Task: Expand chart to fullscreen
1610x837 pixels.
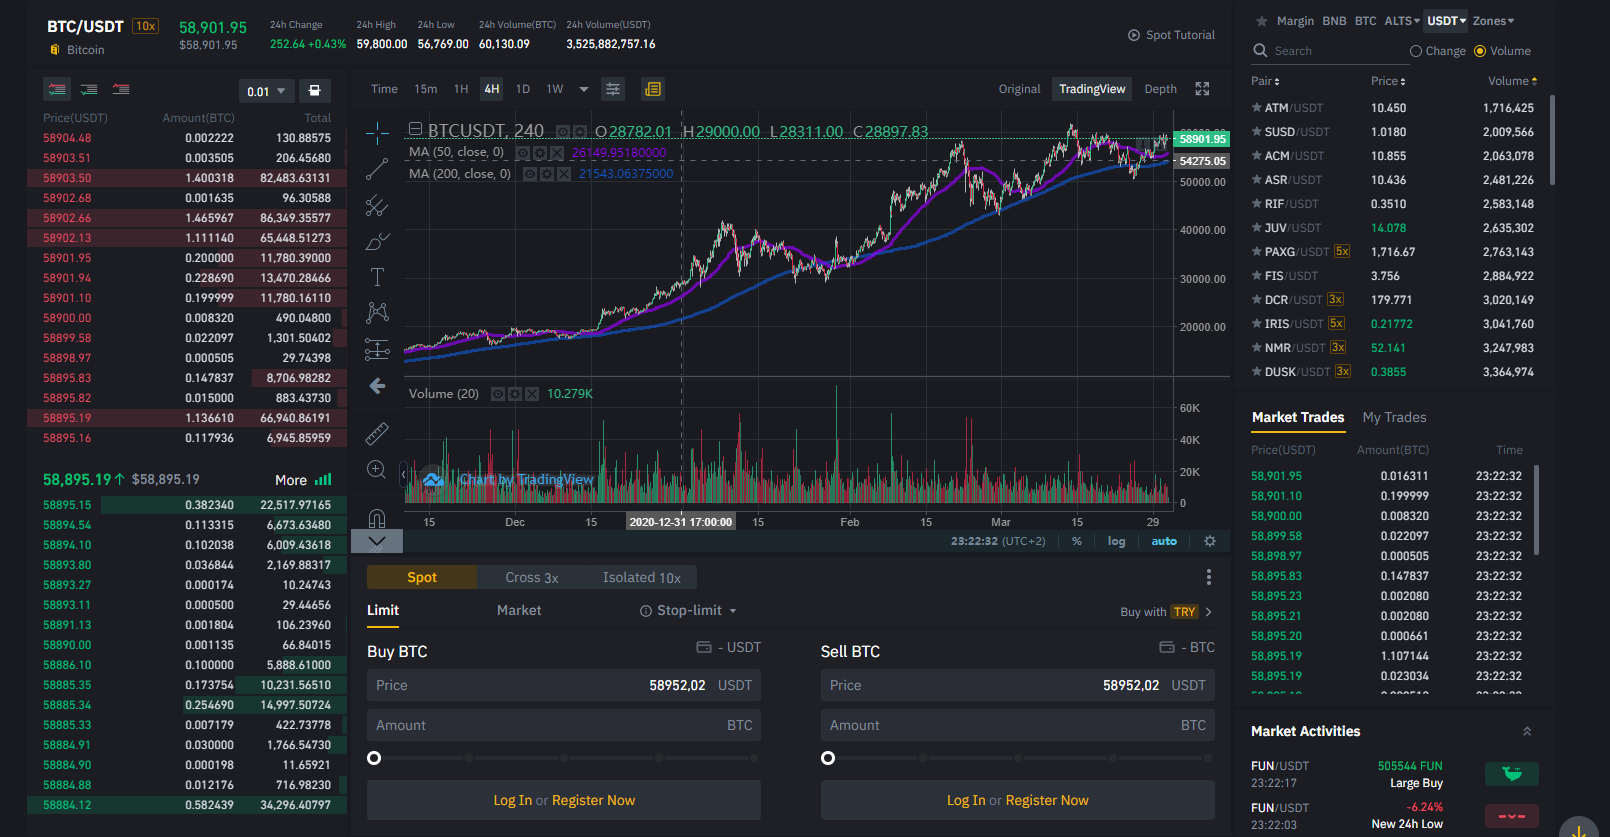Action: (1202, 89)
